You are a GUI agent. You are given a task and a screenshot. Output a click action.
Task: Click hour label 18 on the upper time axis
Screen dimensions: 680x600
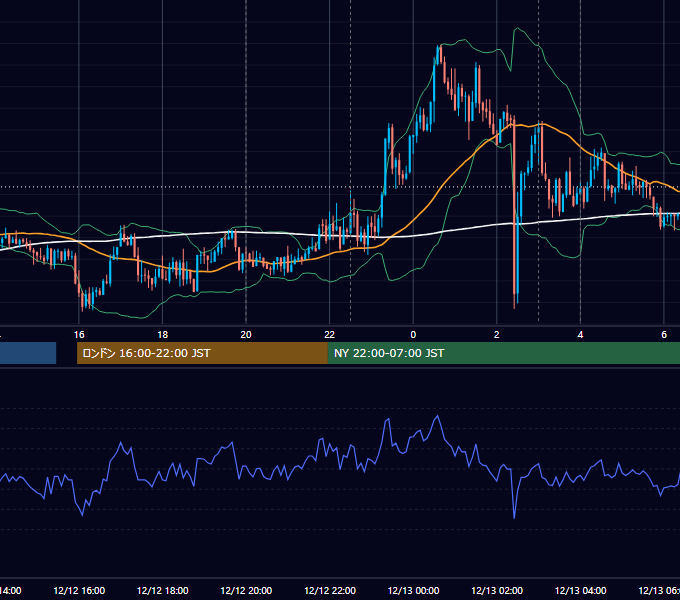point(162,335)
